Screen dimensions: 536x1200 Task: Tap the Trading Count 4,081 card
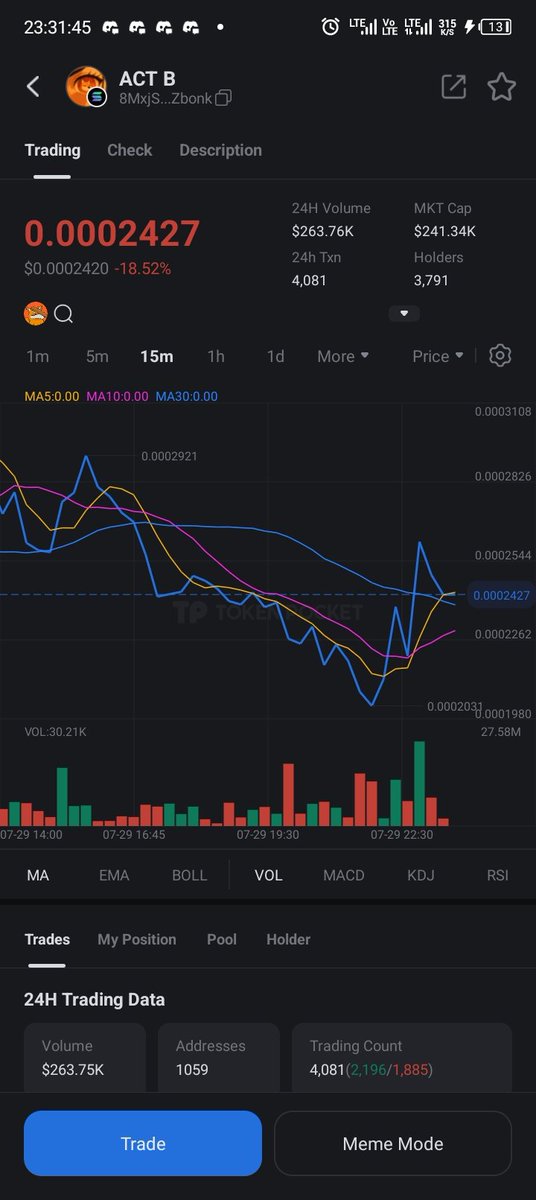click(x=402, y=1058)
